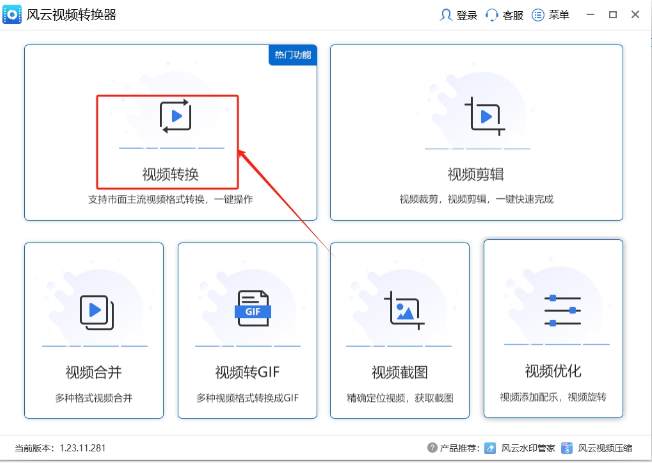Click the 客服 headset icon
This screenshot has height=463, width=652.
491,15
